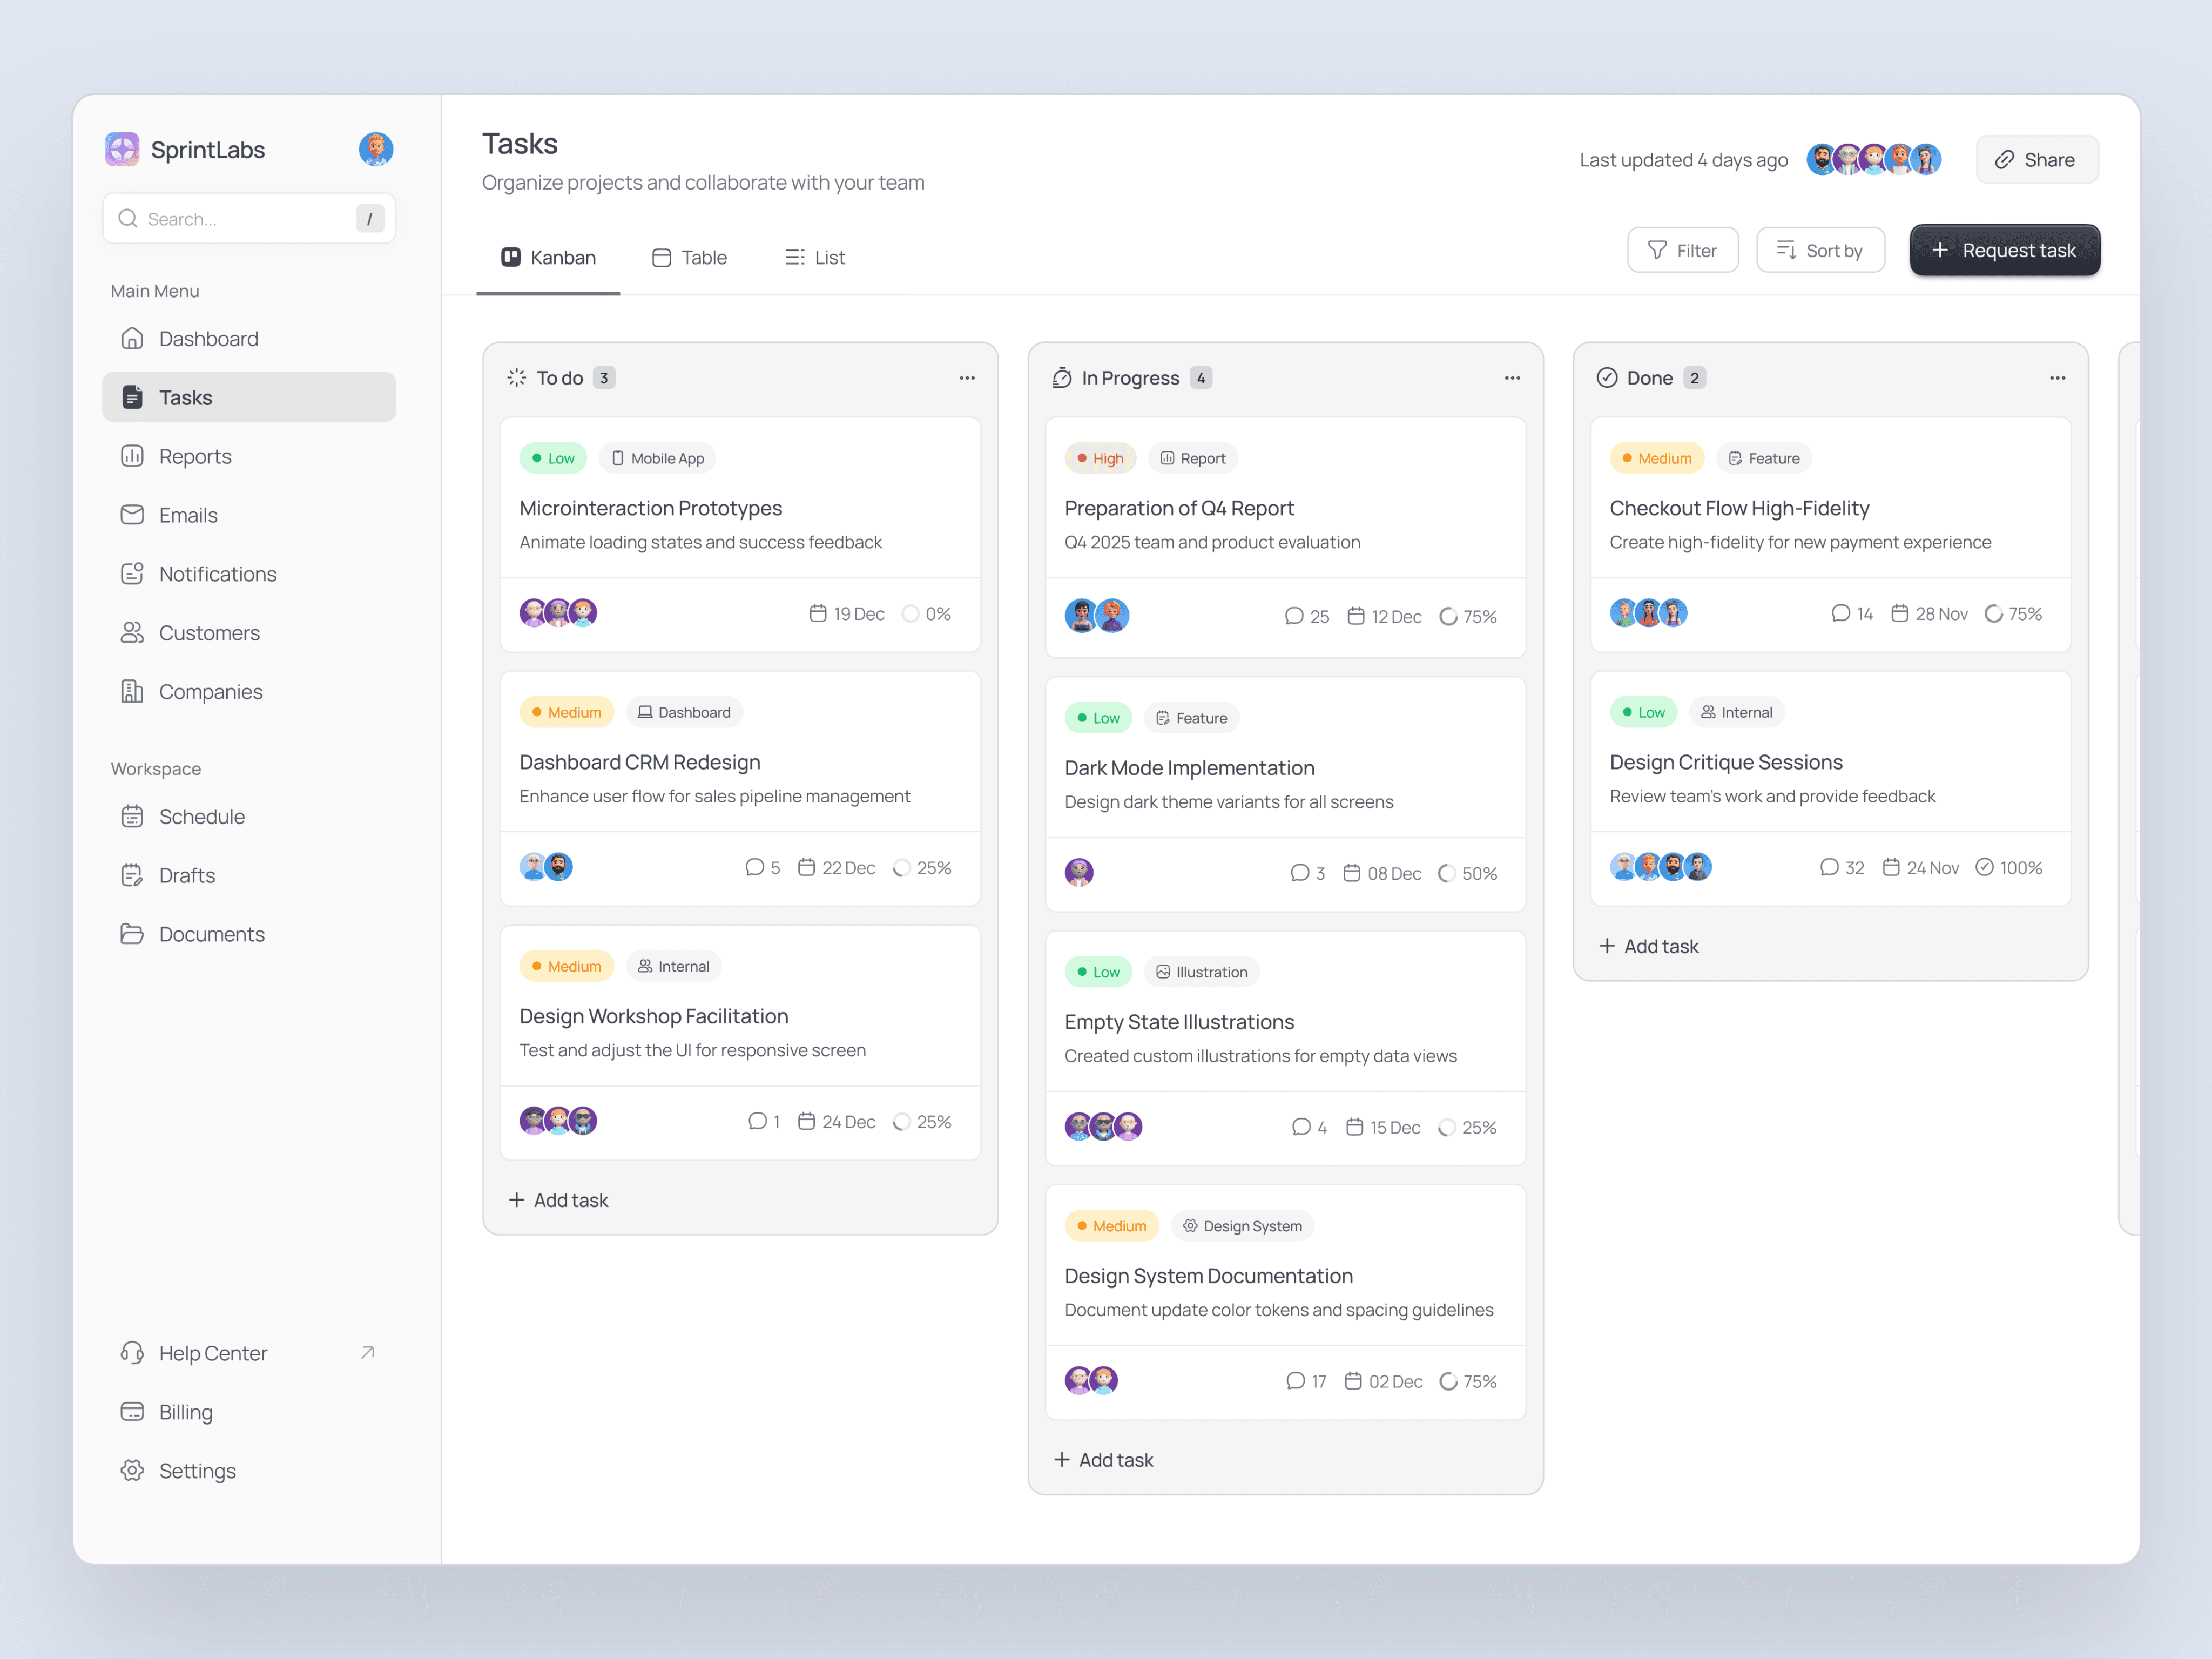Switch to the Table view tab
Viewport: 2212px width, 1659px height.
[x=689, y=257]
